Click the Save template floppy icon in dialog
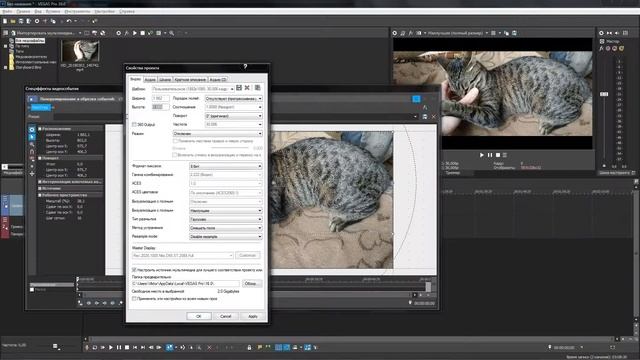640x360 pixels. [239, 88]
